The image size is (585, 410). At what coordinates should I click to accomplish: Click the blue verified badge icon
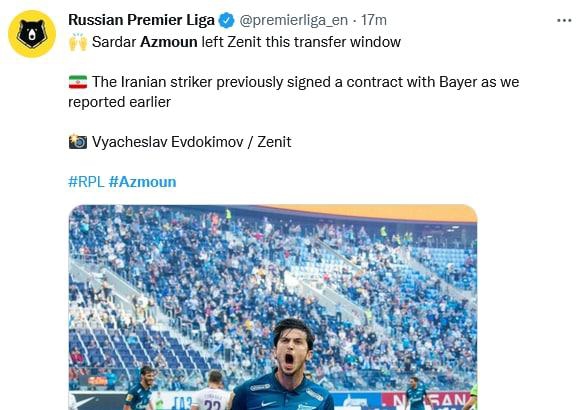[x=226, y=20]
